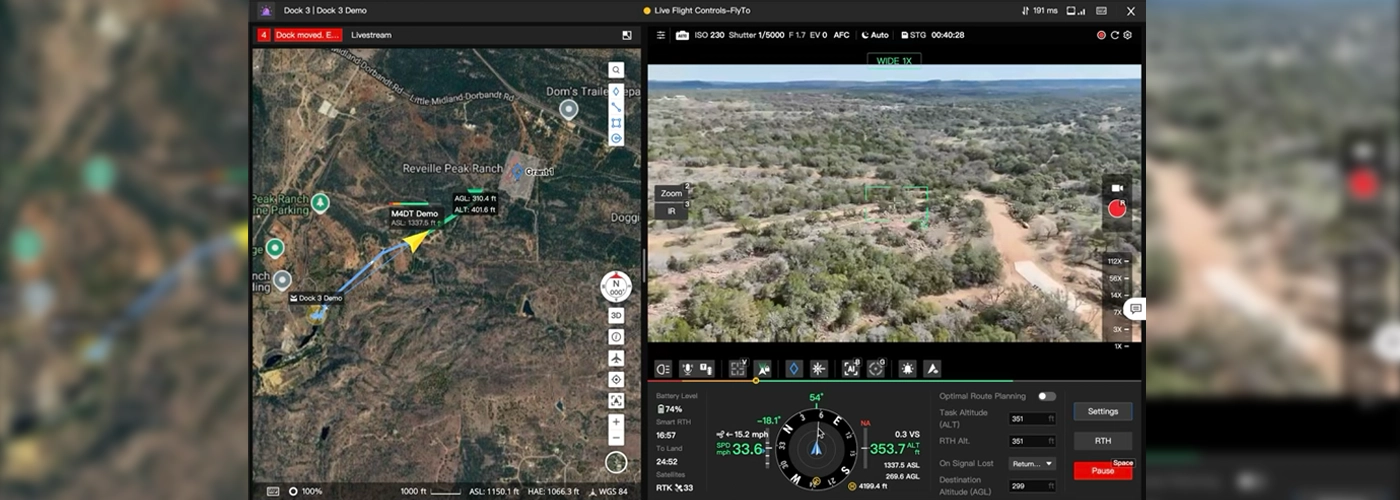Enable Optimal Route Planning switch
The height and width of the screenshot is (500, 1400).
[x=1047, y=396]
